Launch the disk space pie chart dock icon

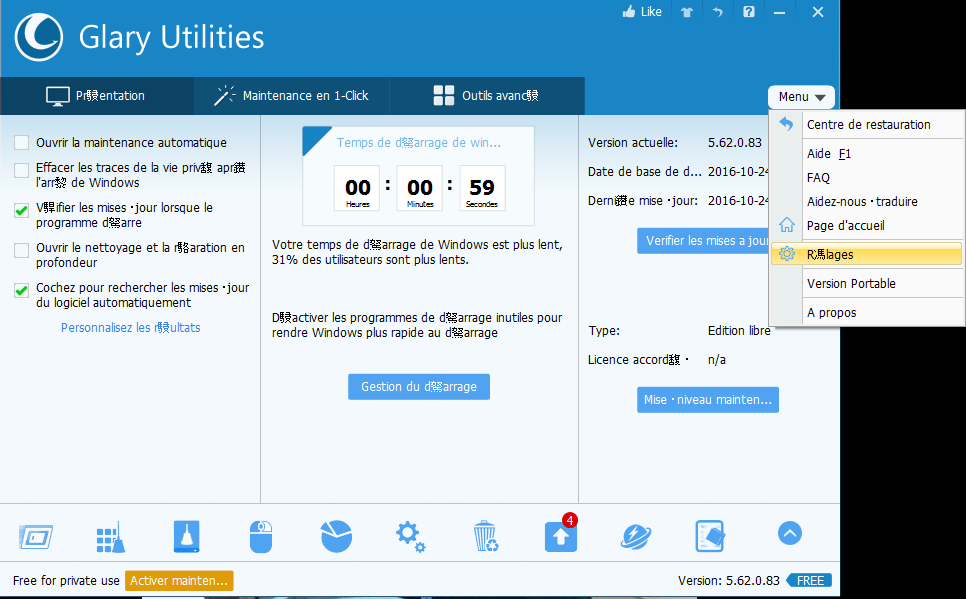[x=336, y=536]
